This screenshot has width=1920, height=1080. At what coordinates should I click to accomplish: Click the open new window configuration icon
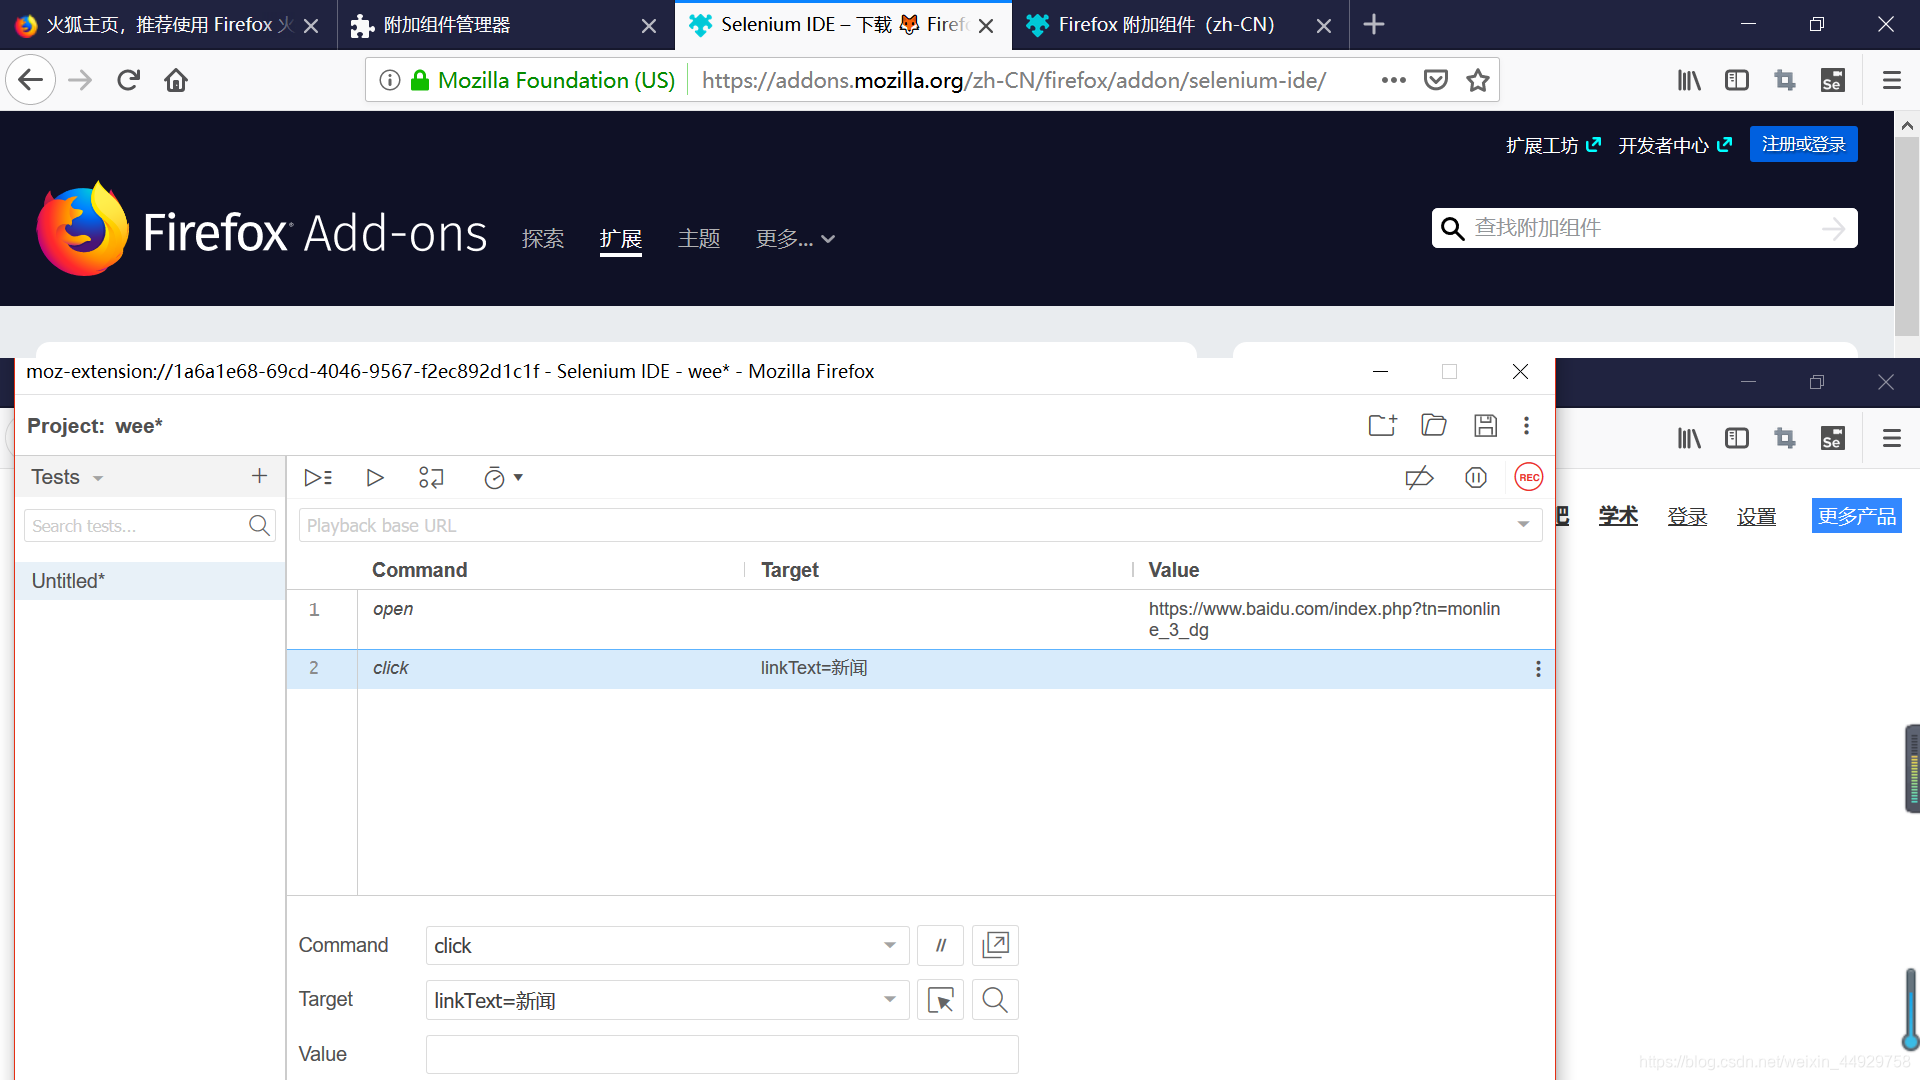[995, 945]
